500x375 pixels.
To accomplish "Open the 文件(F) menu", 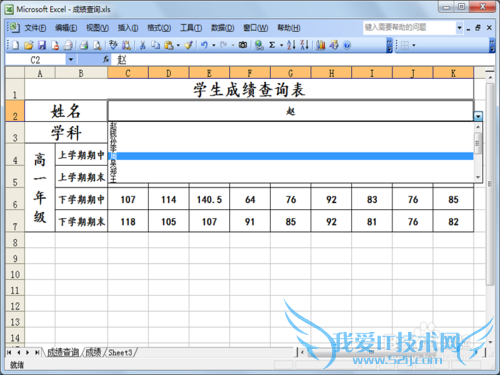I will (x=35, y=28).
